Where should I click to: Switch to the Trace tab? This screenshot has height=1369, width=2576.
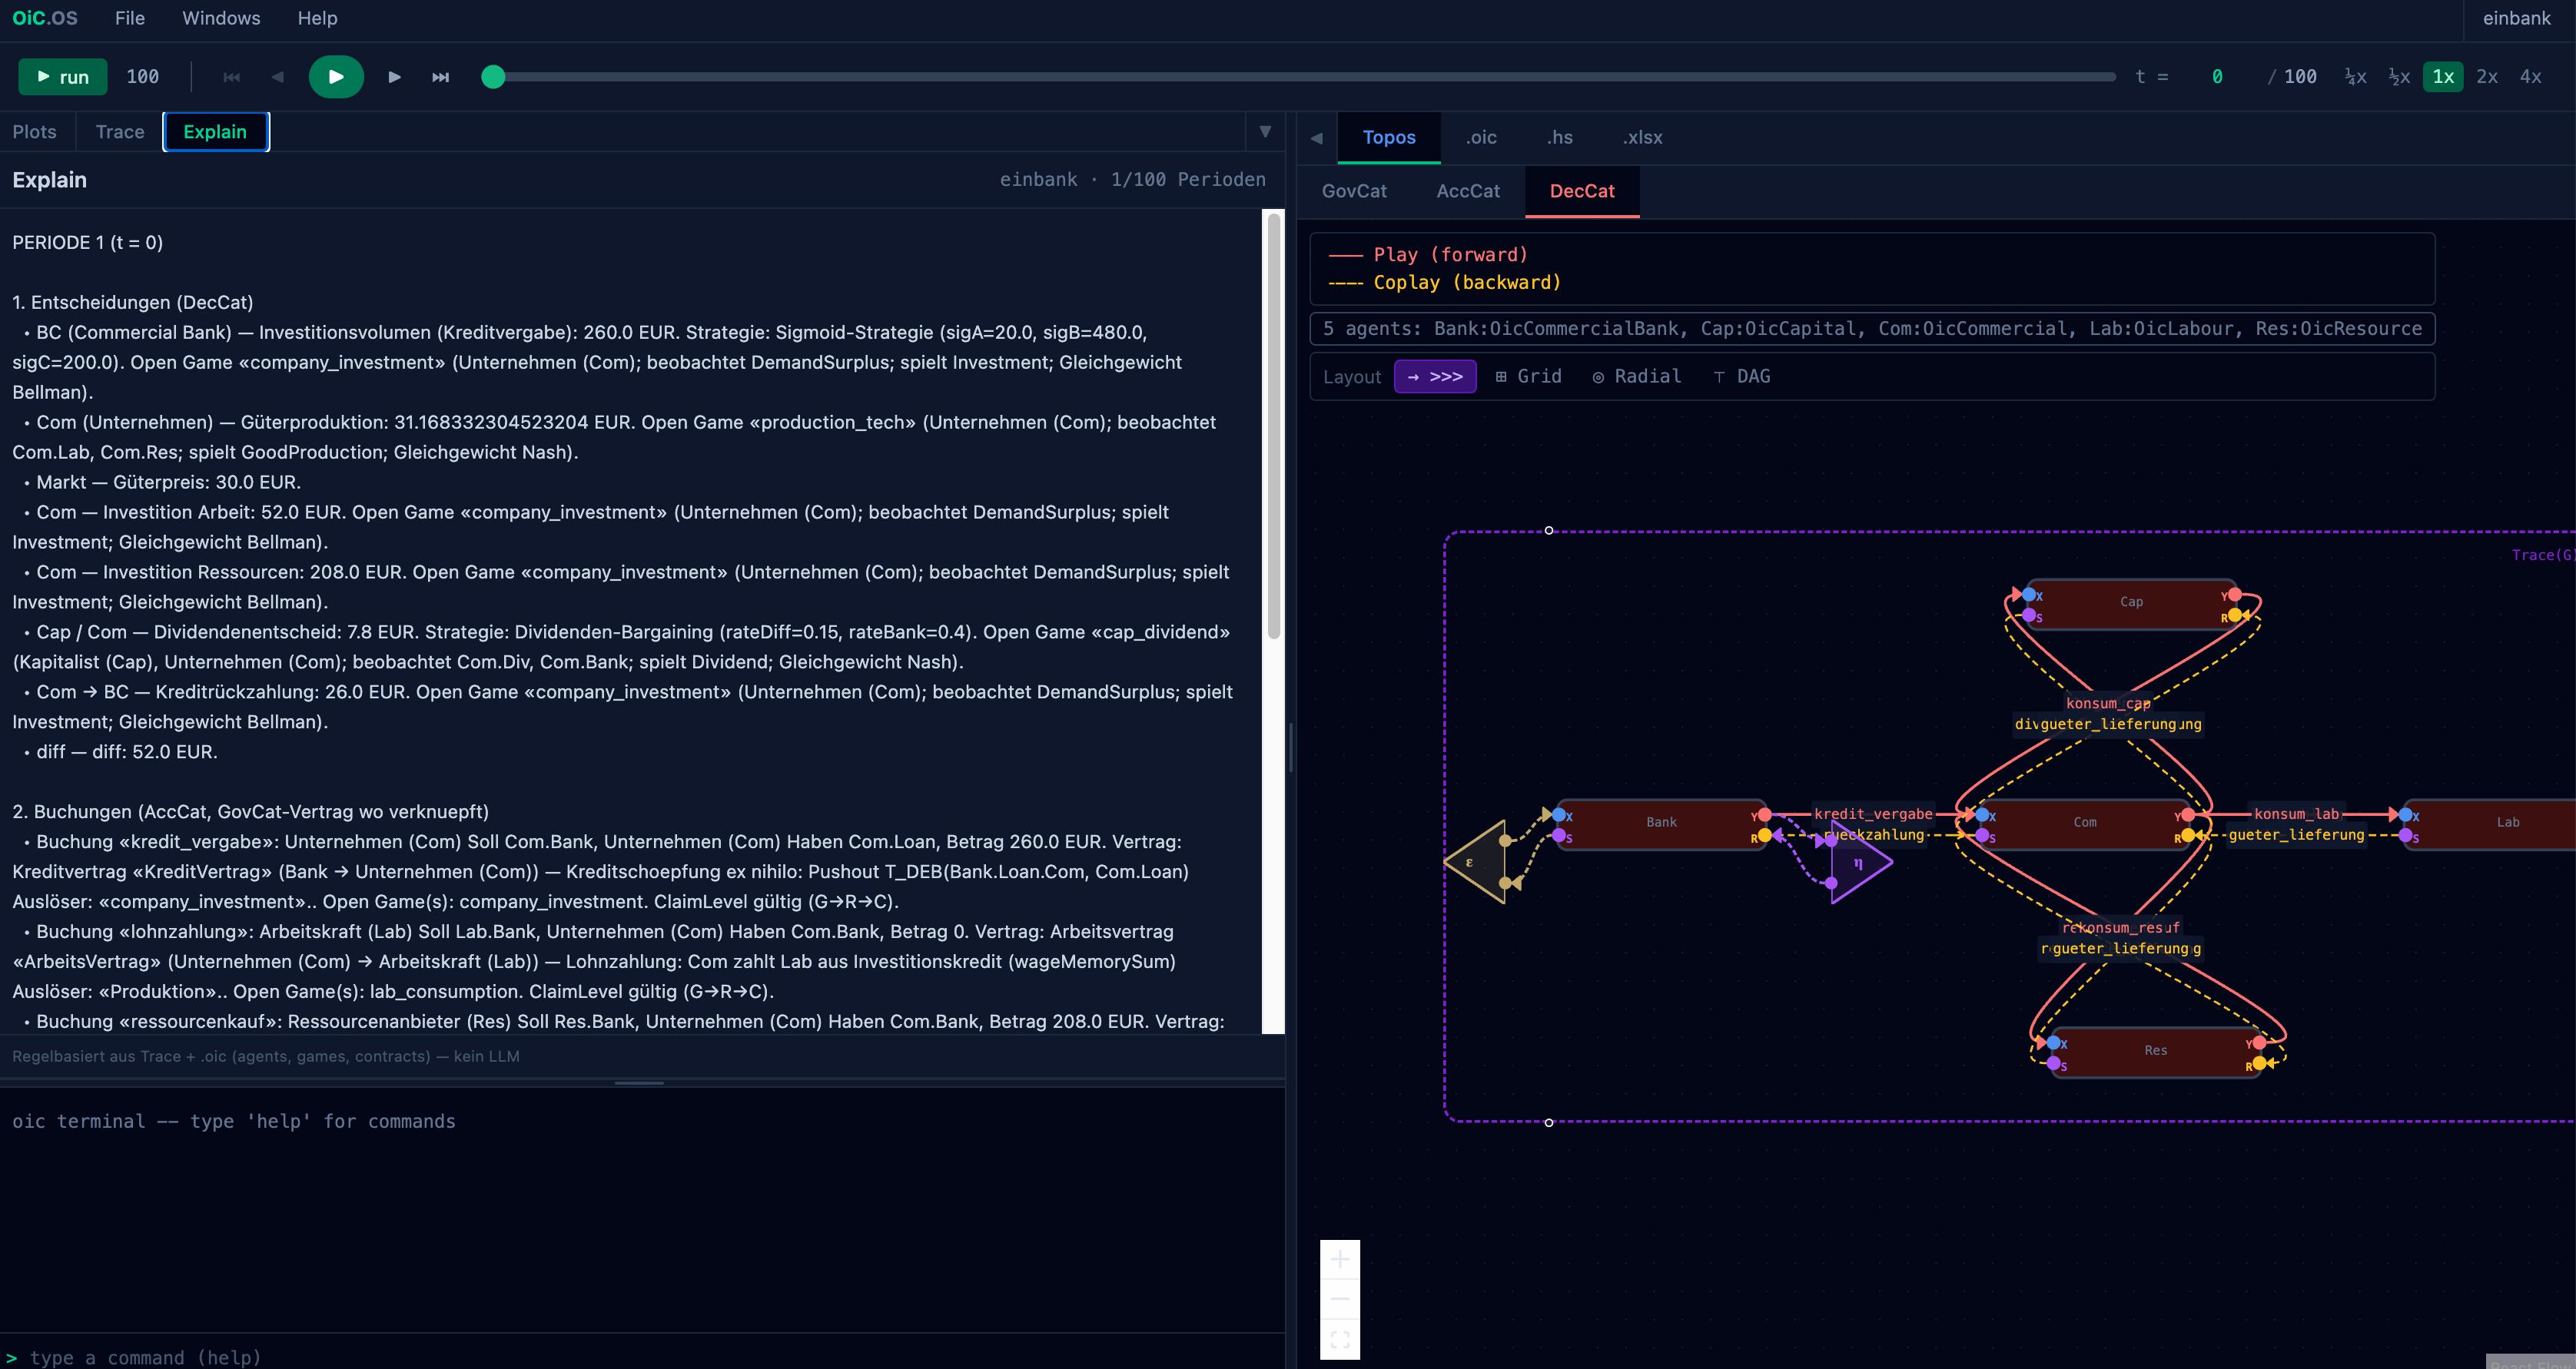[120, 132]
